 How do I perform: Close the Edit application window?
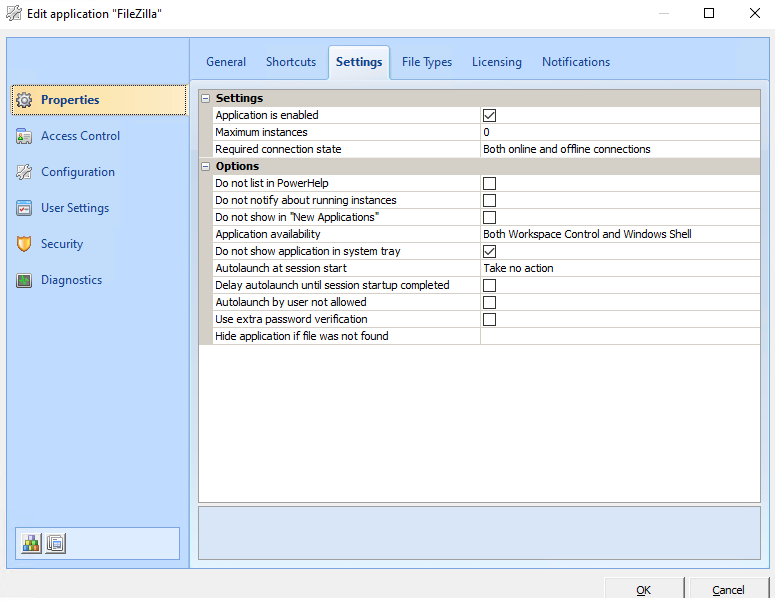tap(754, 13)
